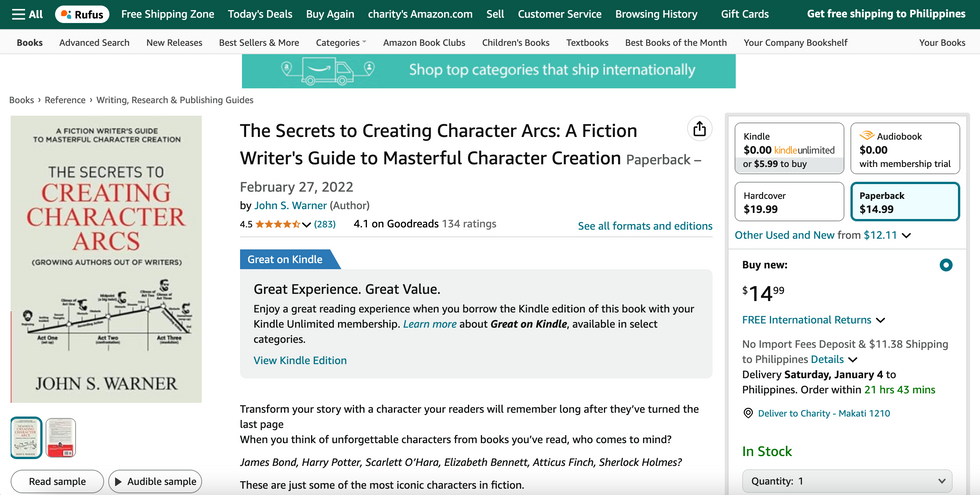
Task: Select the Audiobook format option
Action: point(904,149)
